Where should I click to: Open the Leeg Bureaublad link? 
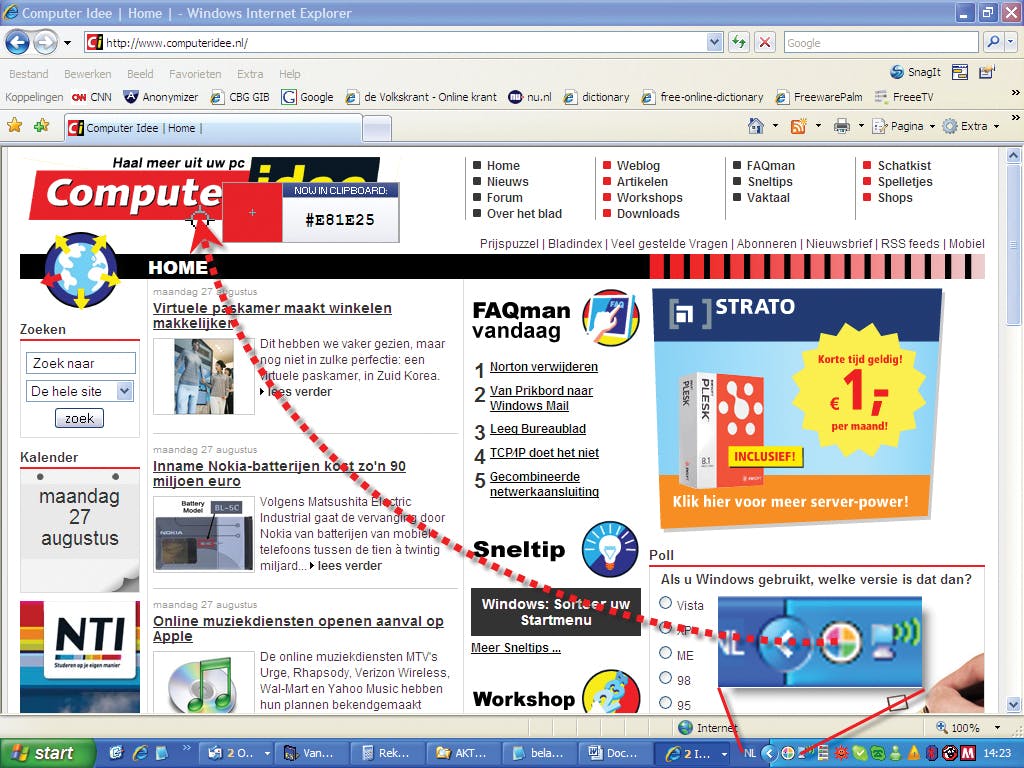point(537,428)
